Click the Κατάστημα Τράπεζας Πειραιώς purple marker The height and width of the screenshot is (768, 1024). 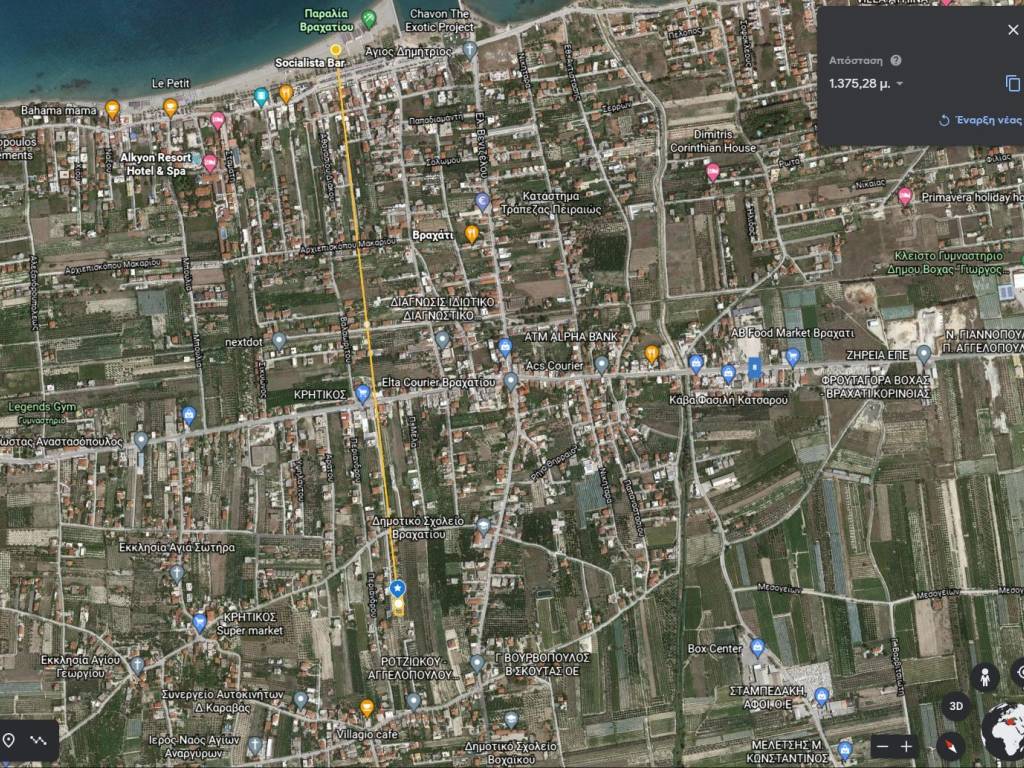pos(482,202)
